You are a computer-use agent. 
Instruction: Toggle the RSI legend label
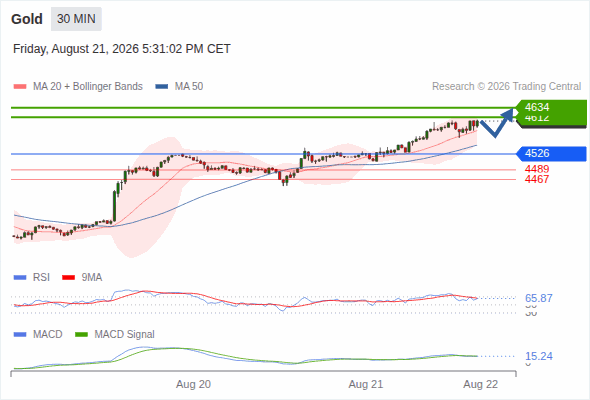pyautogui.click(x=41, y=277)
